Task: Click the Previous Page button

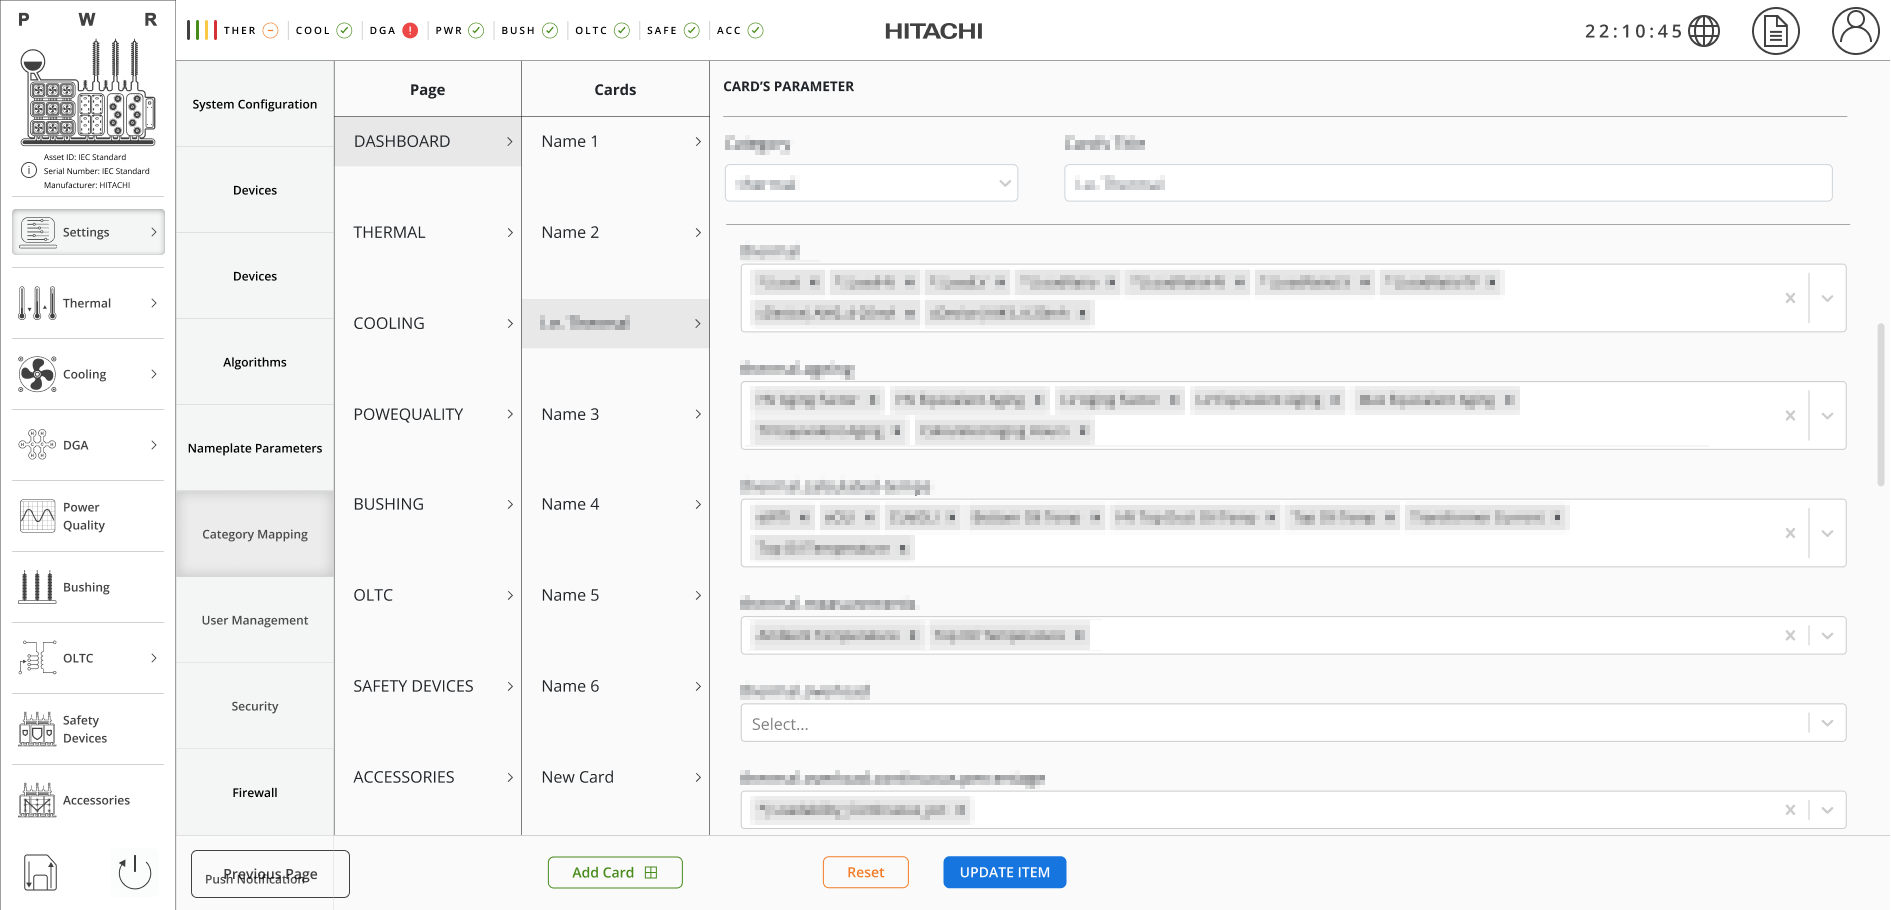Action: click(x=270, y=874)
